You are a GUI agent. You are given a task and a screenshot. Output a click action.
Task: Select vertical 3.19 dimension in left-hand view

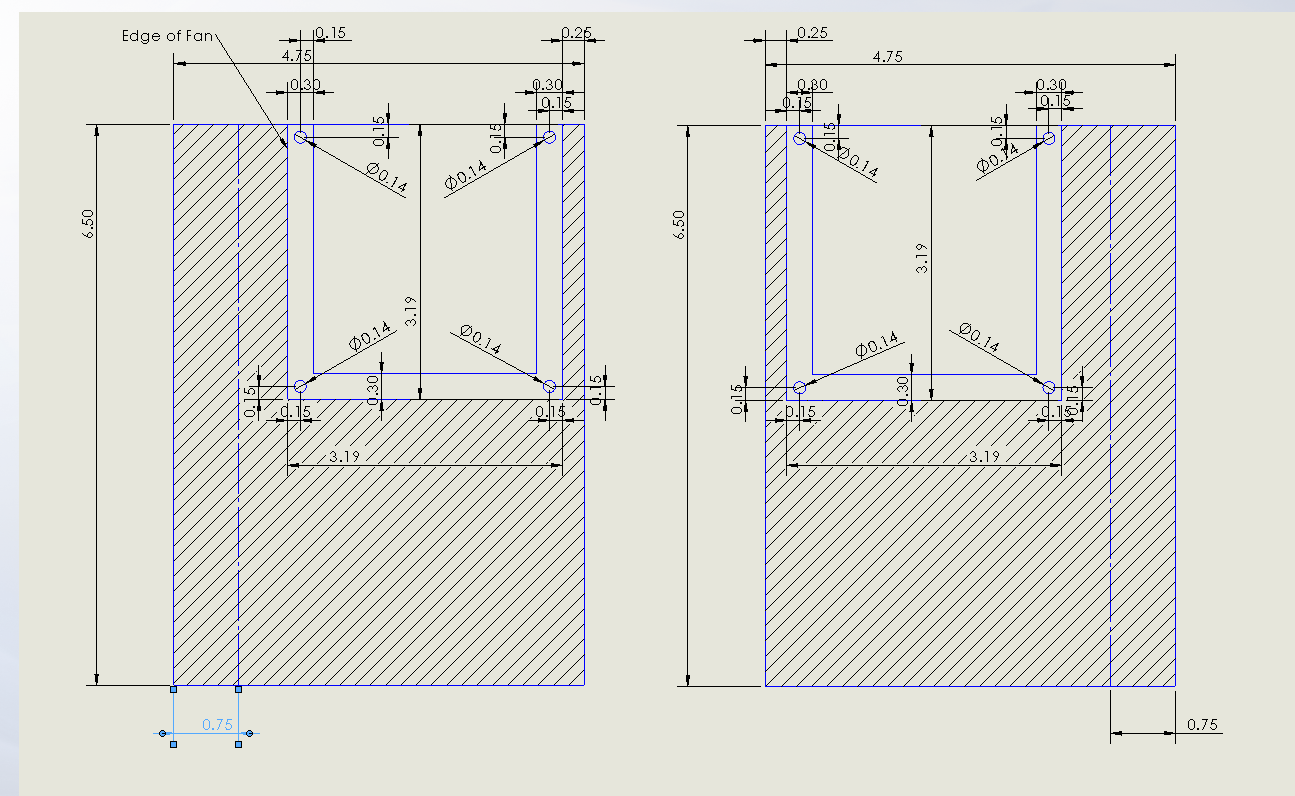(411, 312)
